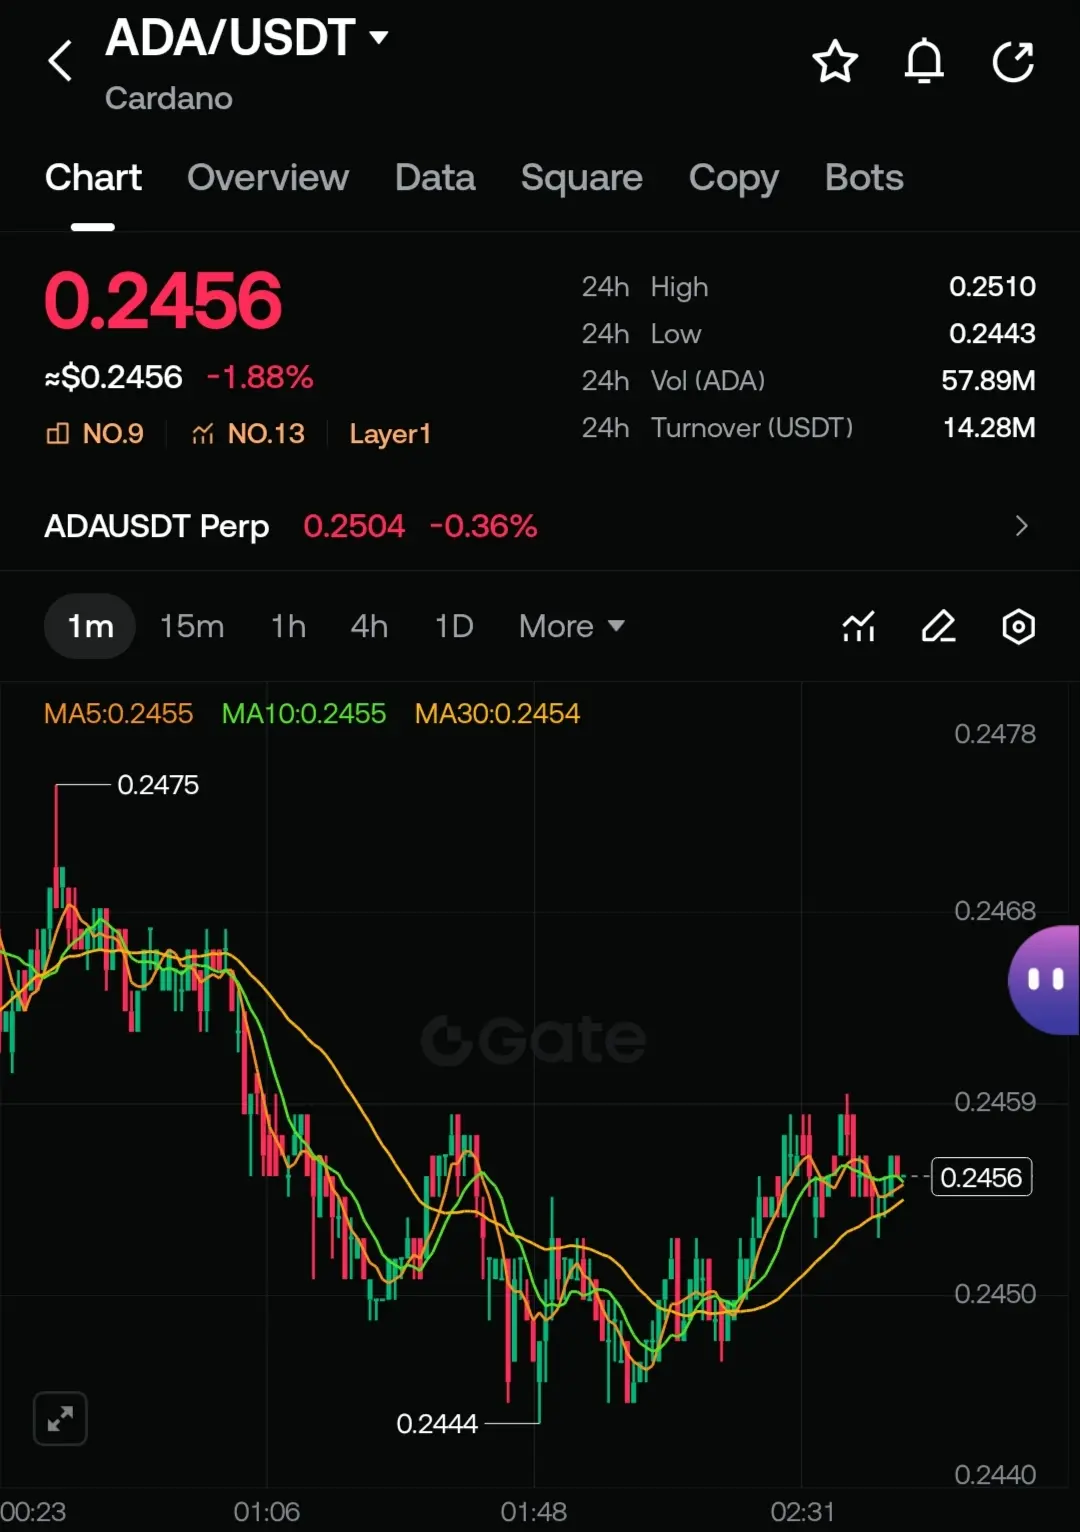Image resolution: width=1080 pixels, height=1532 pixels.
Task: Tap the MA30:0.2454 indicator label
Action: (x=497, y=714)
